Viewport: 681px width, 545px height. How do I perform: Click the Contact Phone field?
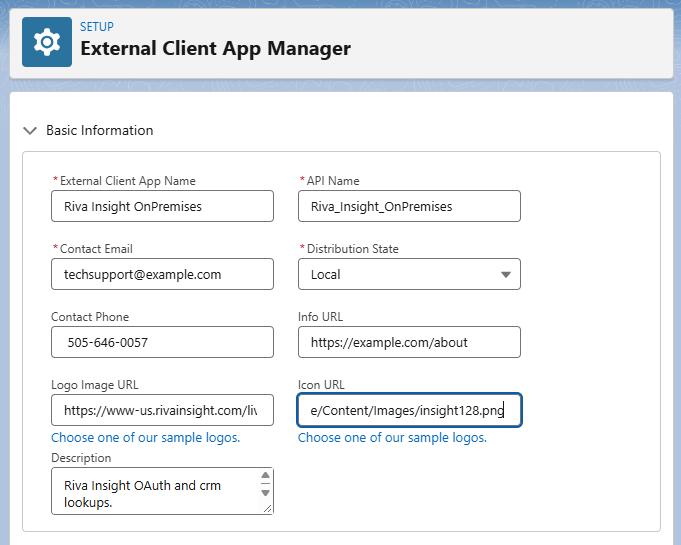click(x=162, y=342)
